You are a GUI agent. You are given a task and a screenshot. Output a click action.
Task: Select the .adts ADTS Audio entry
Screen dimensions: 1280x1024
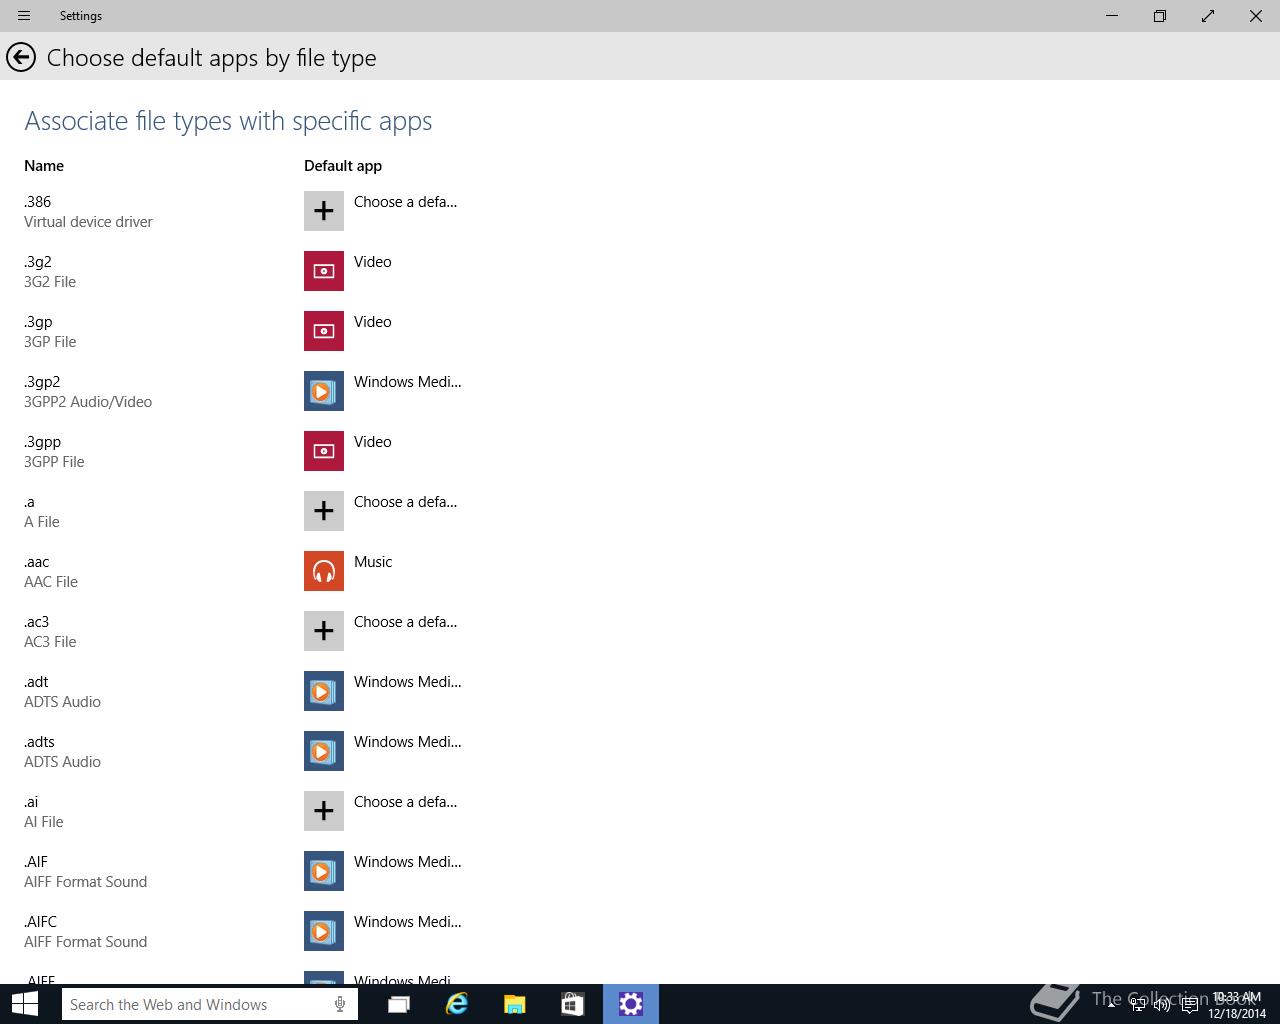(x=62, y=752)
